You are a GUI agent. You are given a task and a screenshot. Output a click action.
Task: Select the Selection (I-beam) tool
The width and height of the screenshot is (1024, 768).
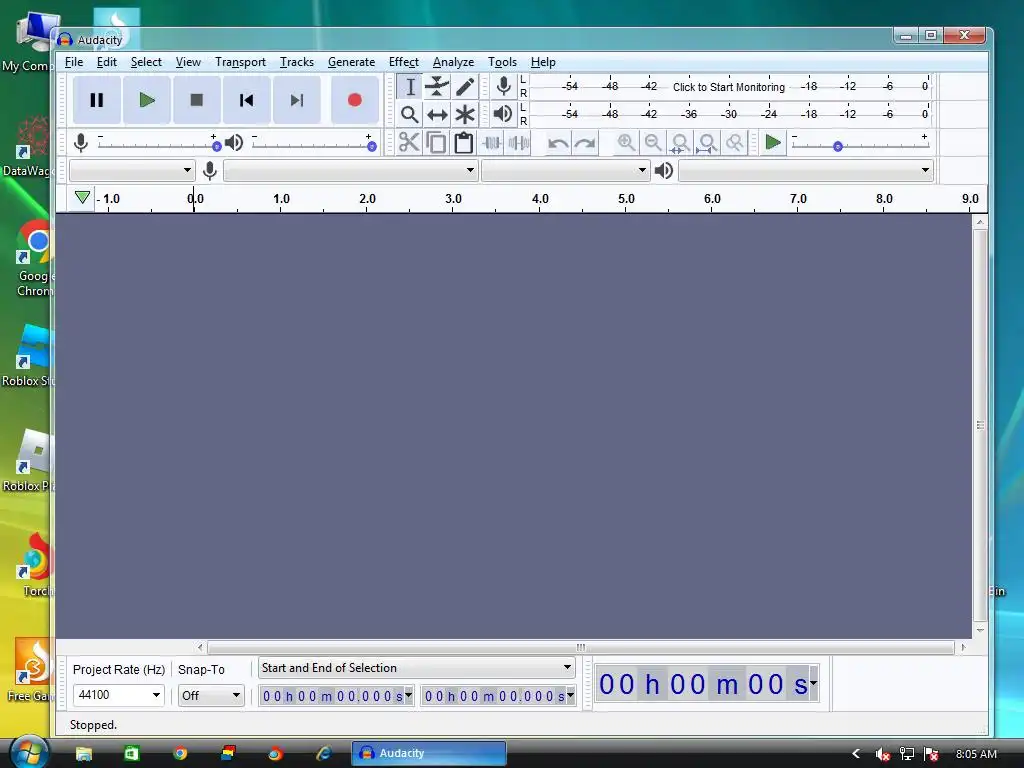[x=409, y=87]
